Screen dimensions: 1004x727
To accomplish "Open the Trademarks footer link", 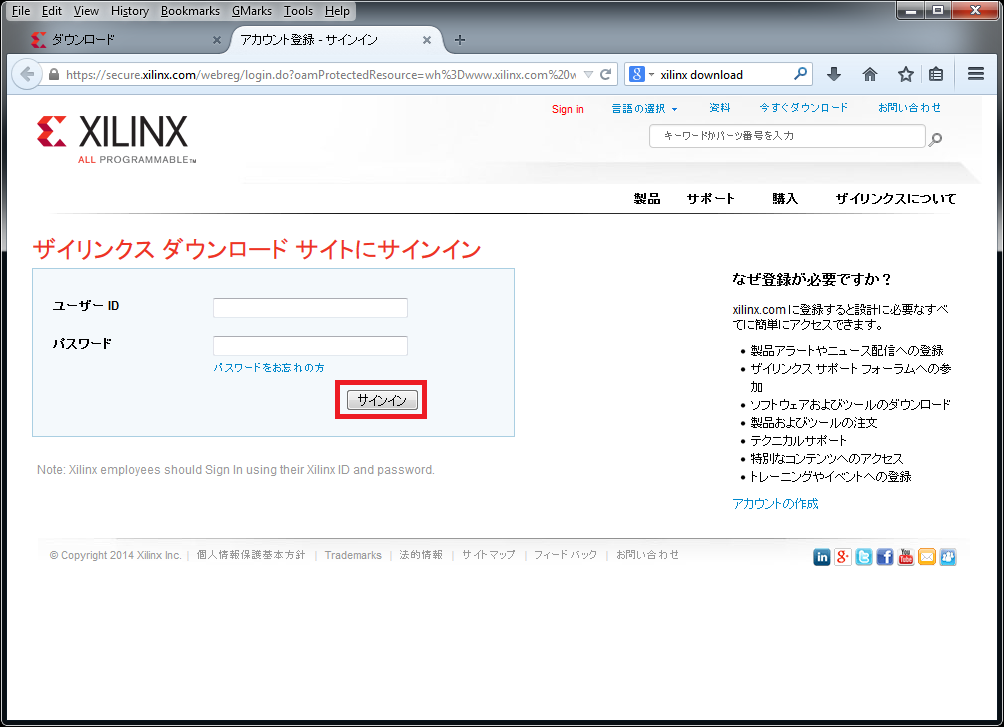I will pyautogui.click(x=353, y=555).
